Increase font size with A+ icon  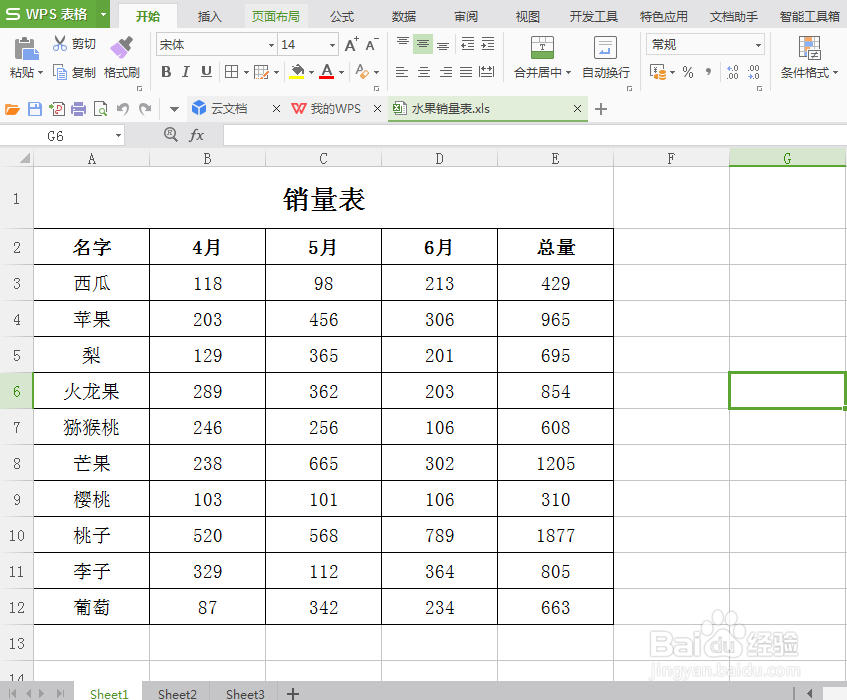click(x=352, y=44)
